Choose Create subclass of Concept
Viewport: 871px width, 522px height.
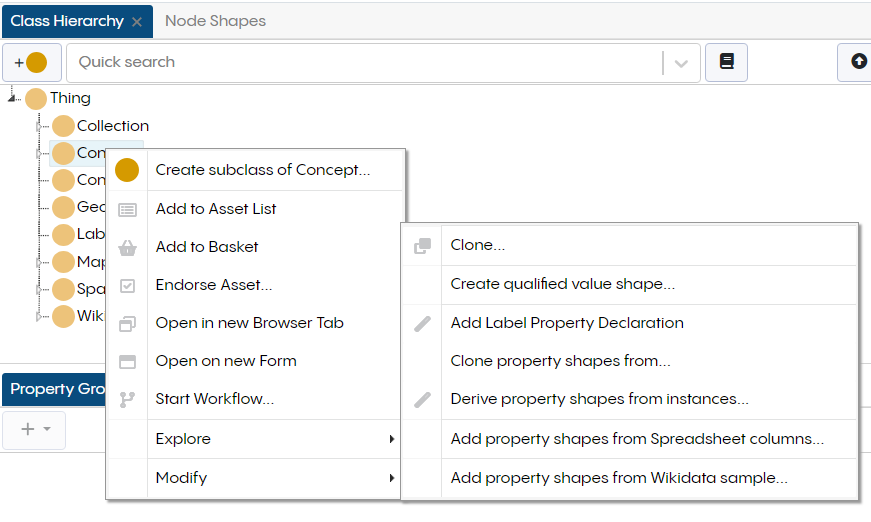(254, 170)
